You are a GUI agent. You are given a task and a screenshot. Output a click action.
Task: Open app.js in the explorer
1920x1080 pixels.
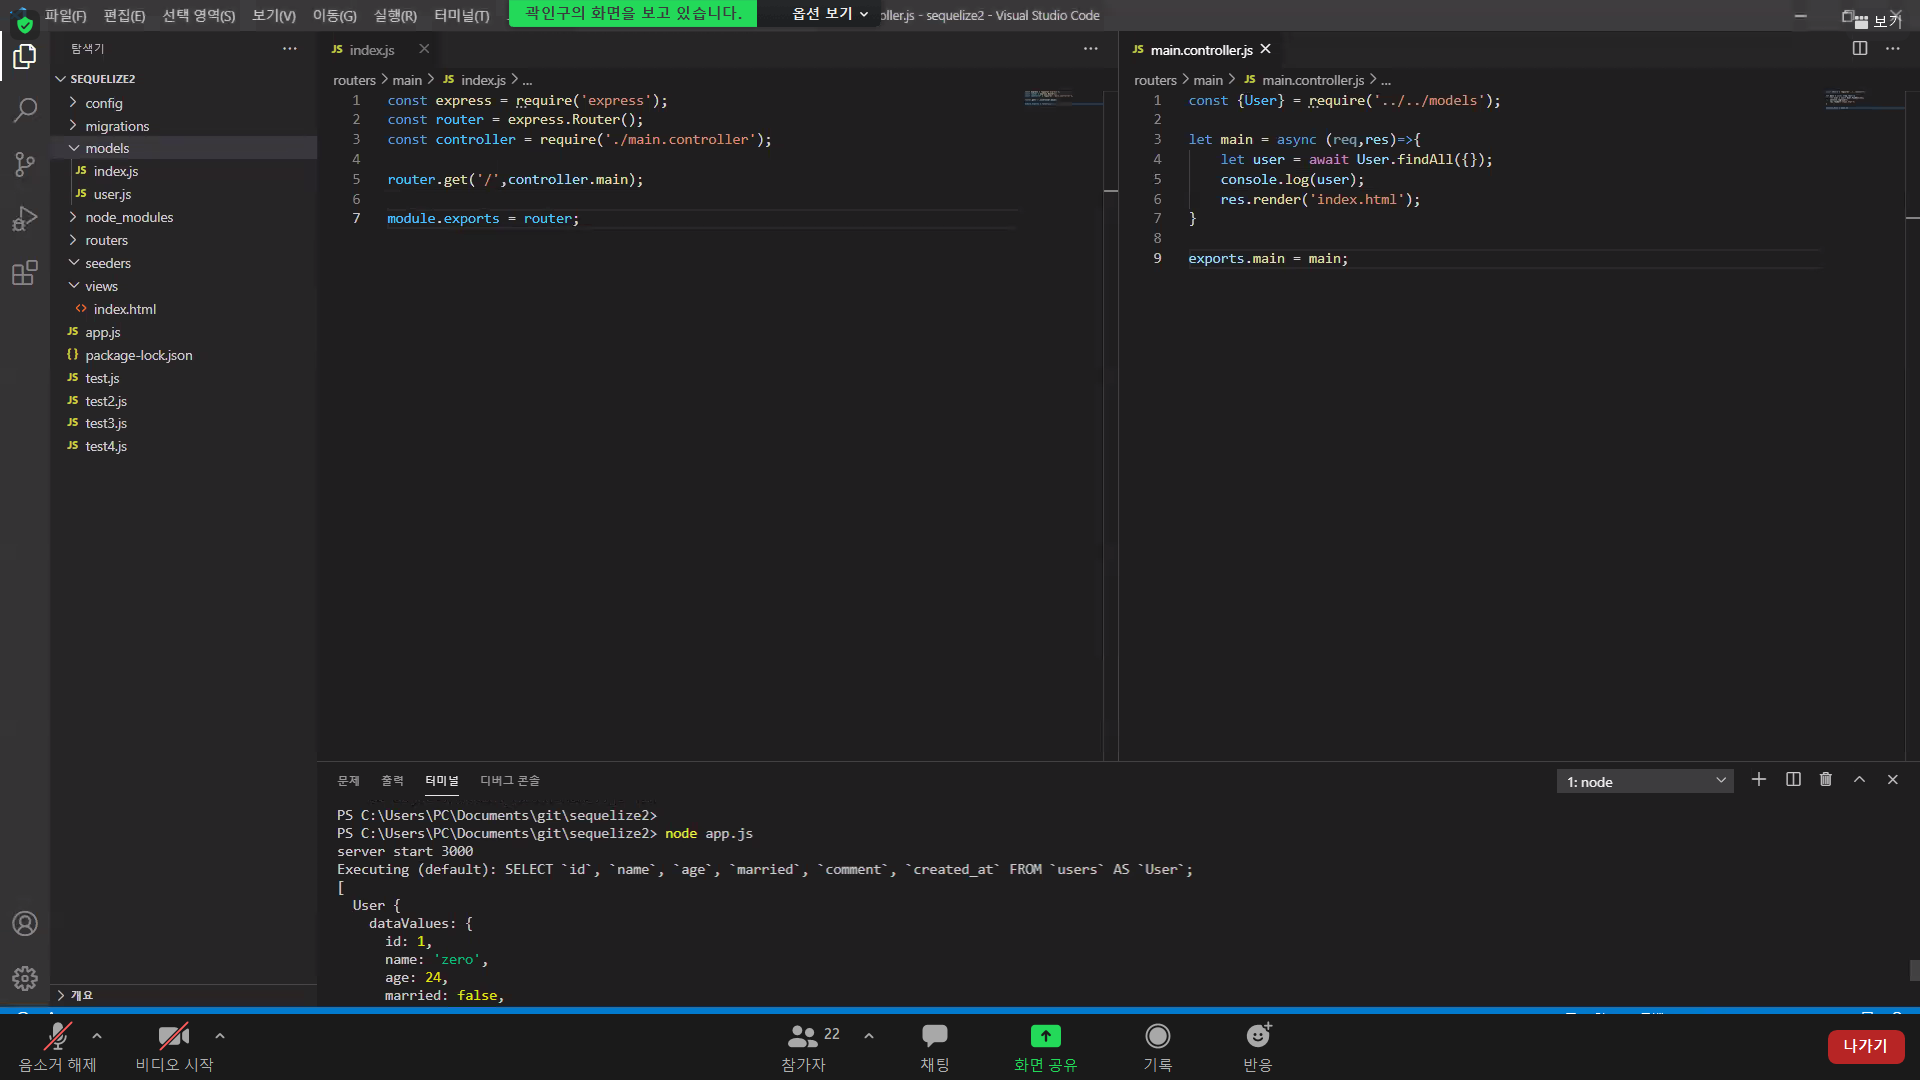102,332
